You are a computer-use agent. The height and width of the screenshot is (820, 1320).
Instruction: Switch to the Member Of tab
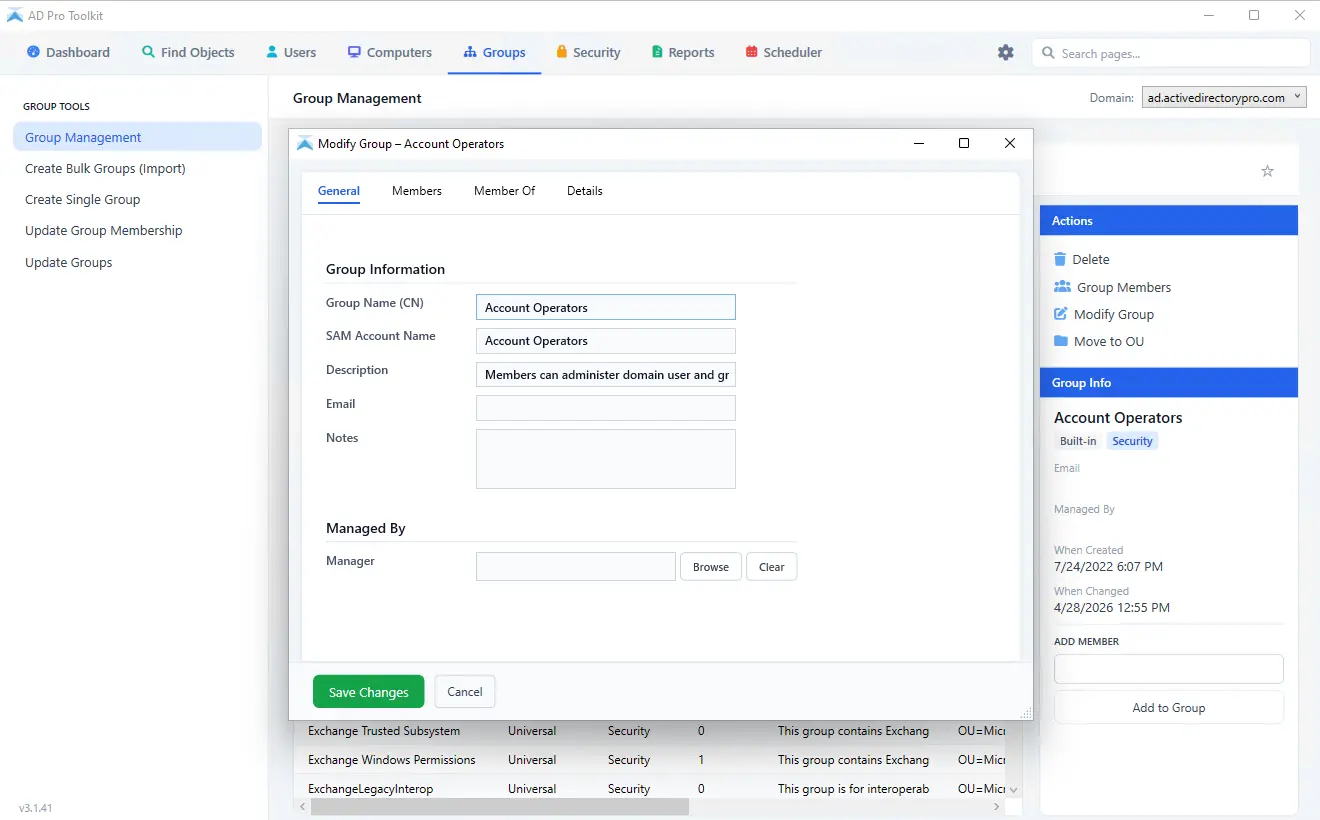505,191
